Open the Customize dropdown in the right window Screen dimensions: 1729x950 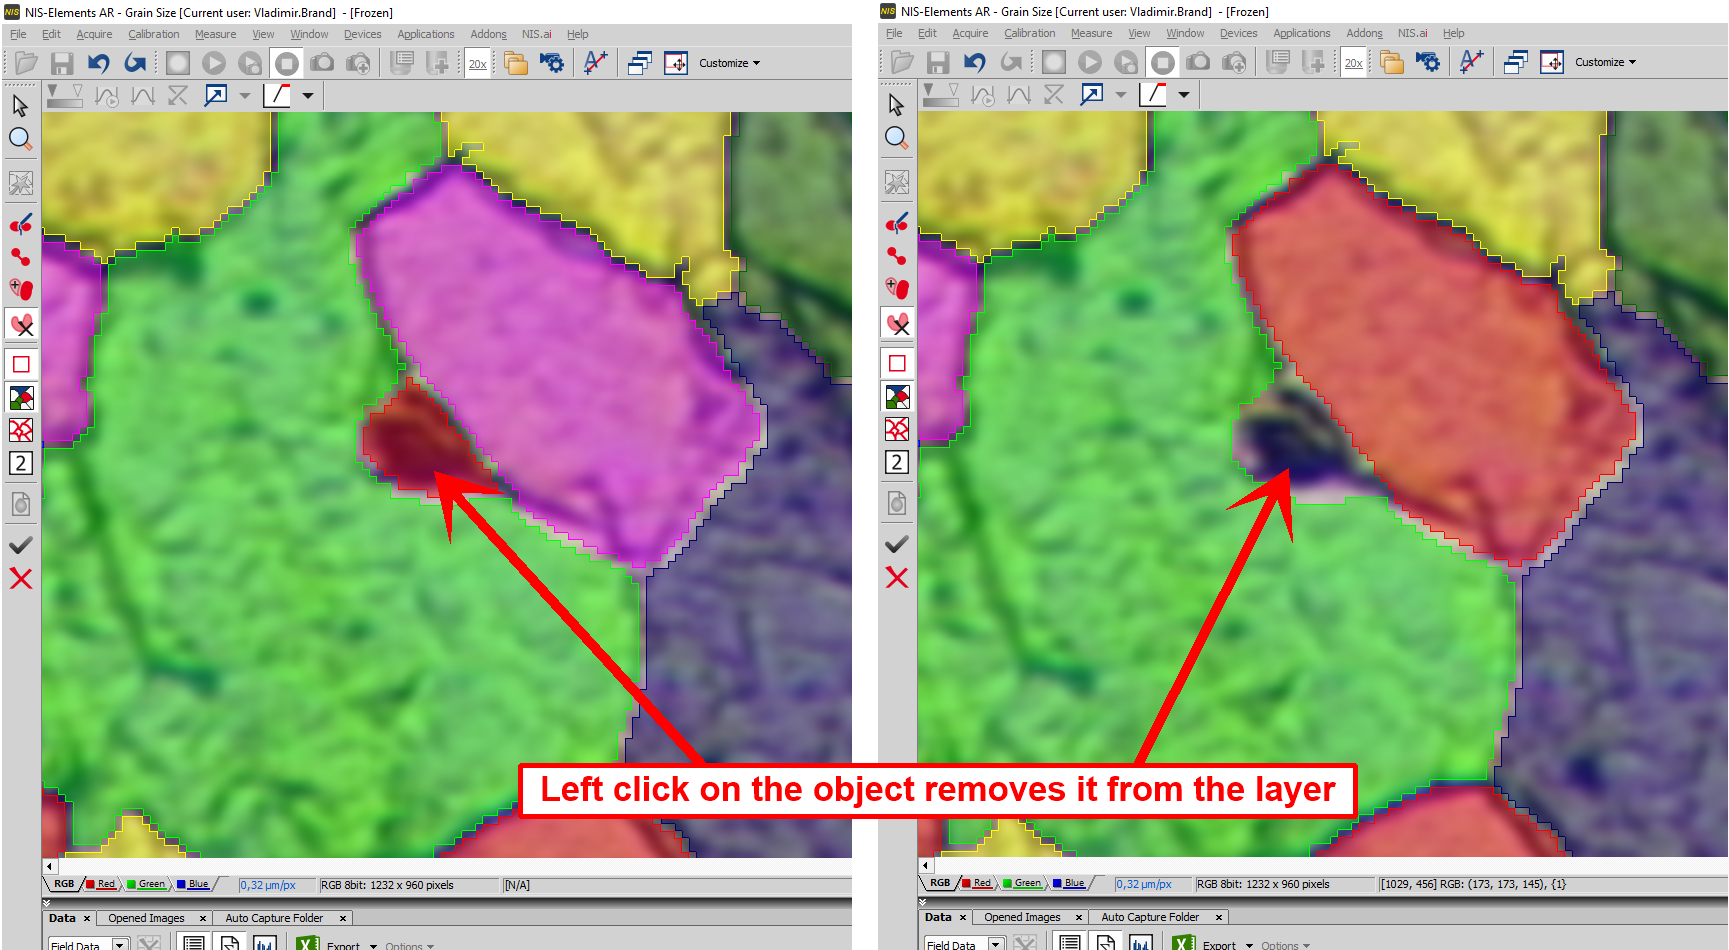click(x=1605, y=62)
